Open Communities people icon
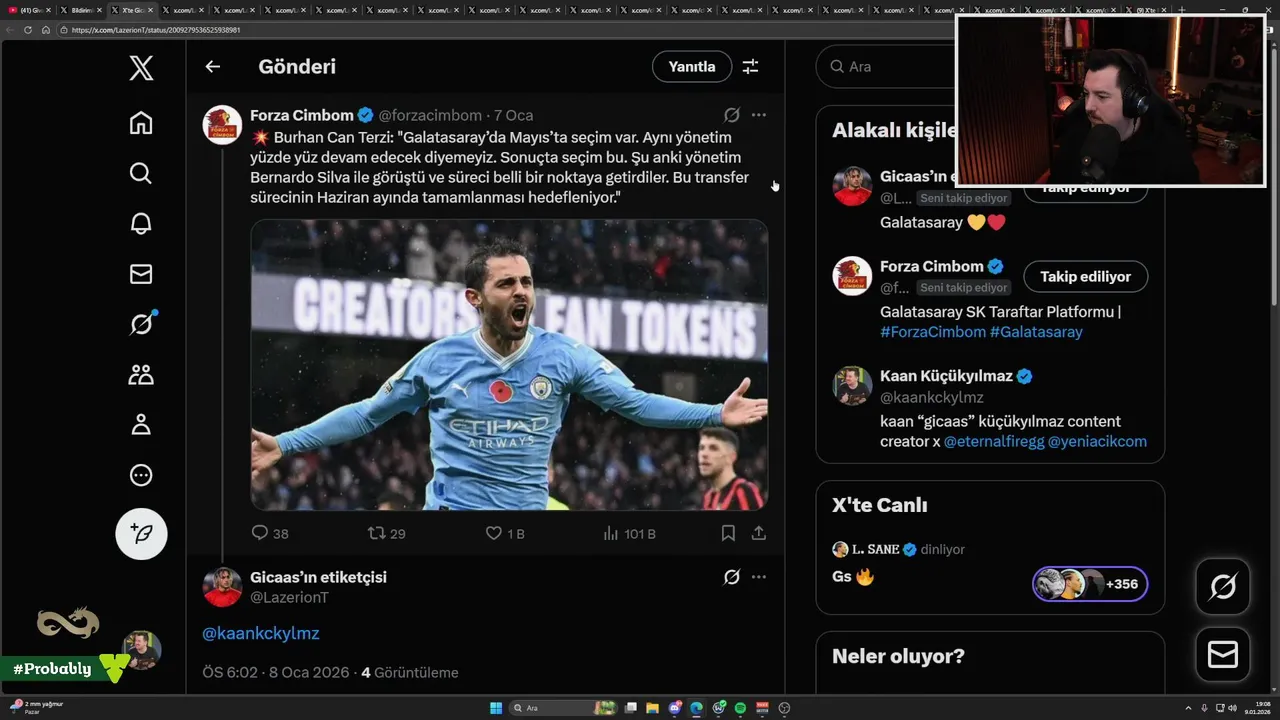This screenshot has width=1280, height=720. click(x=141, y=374)
